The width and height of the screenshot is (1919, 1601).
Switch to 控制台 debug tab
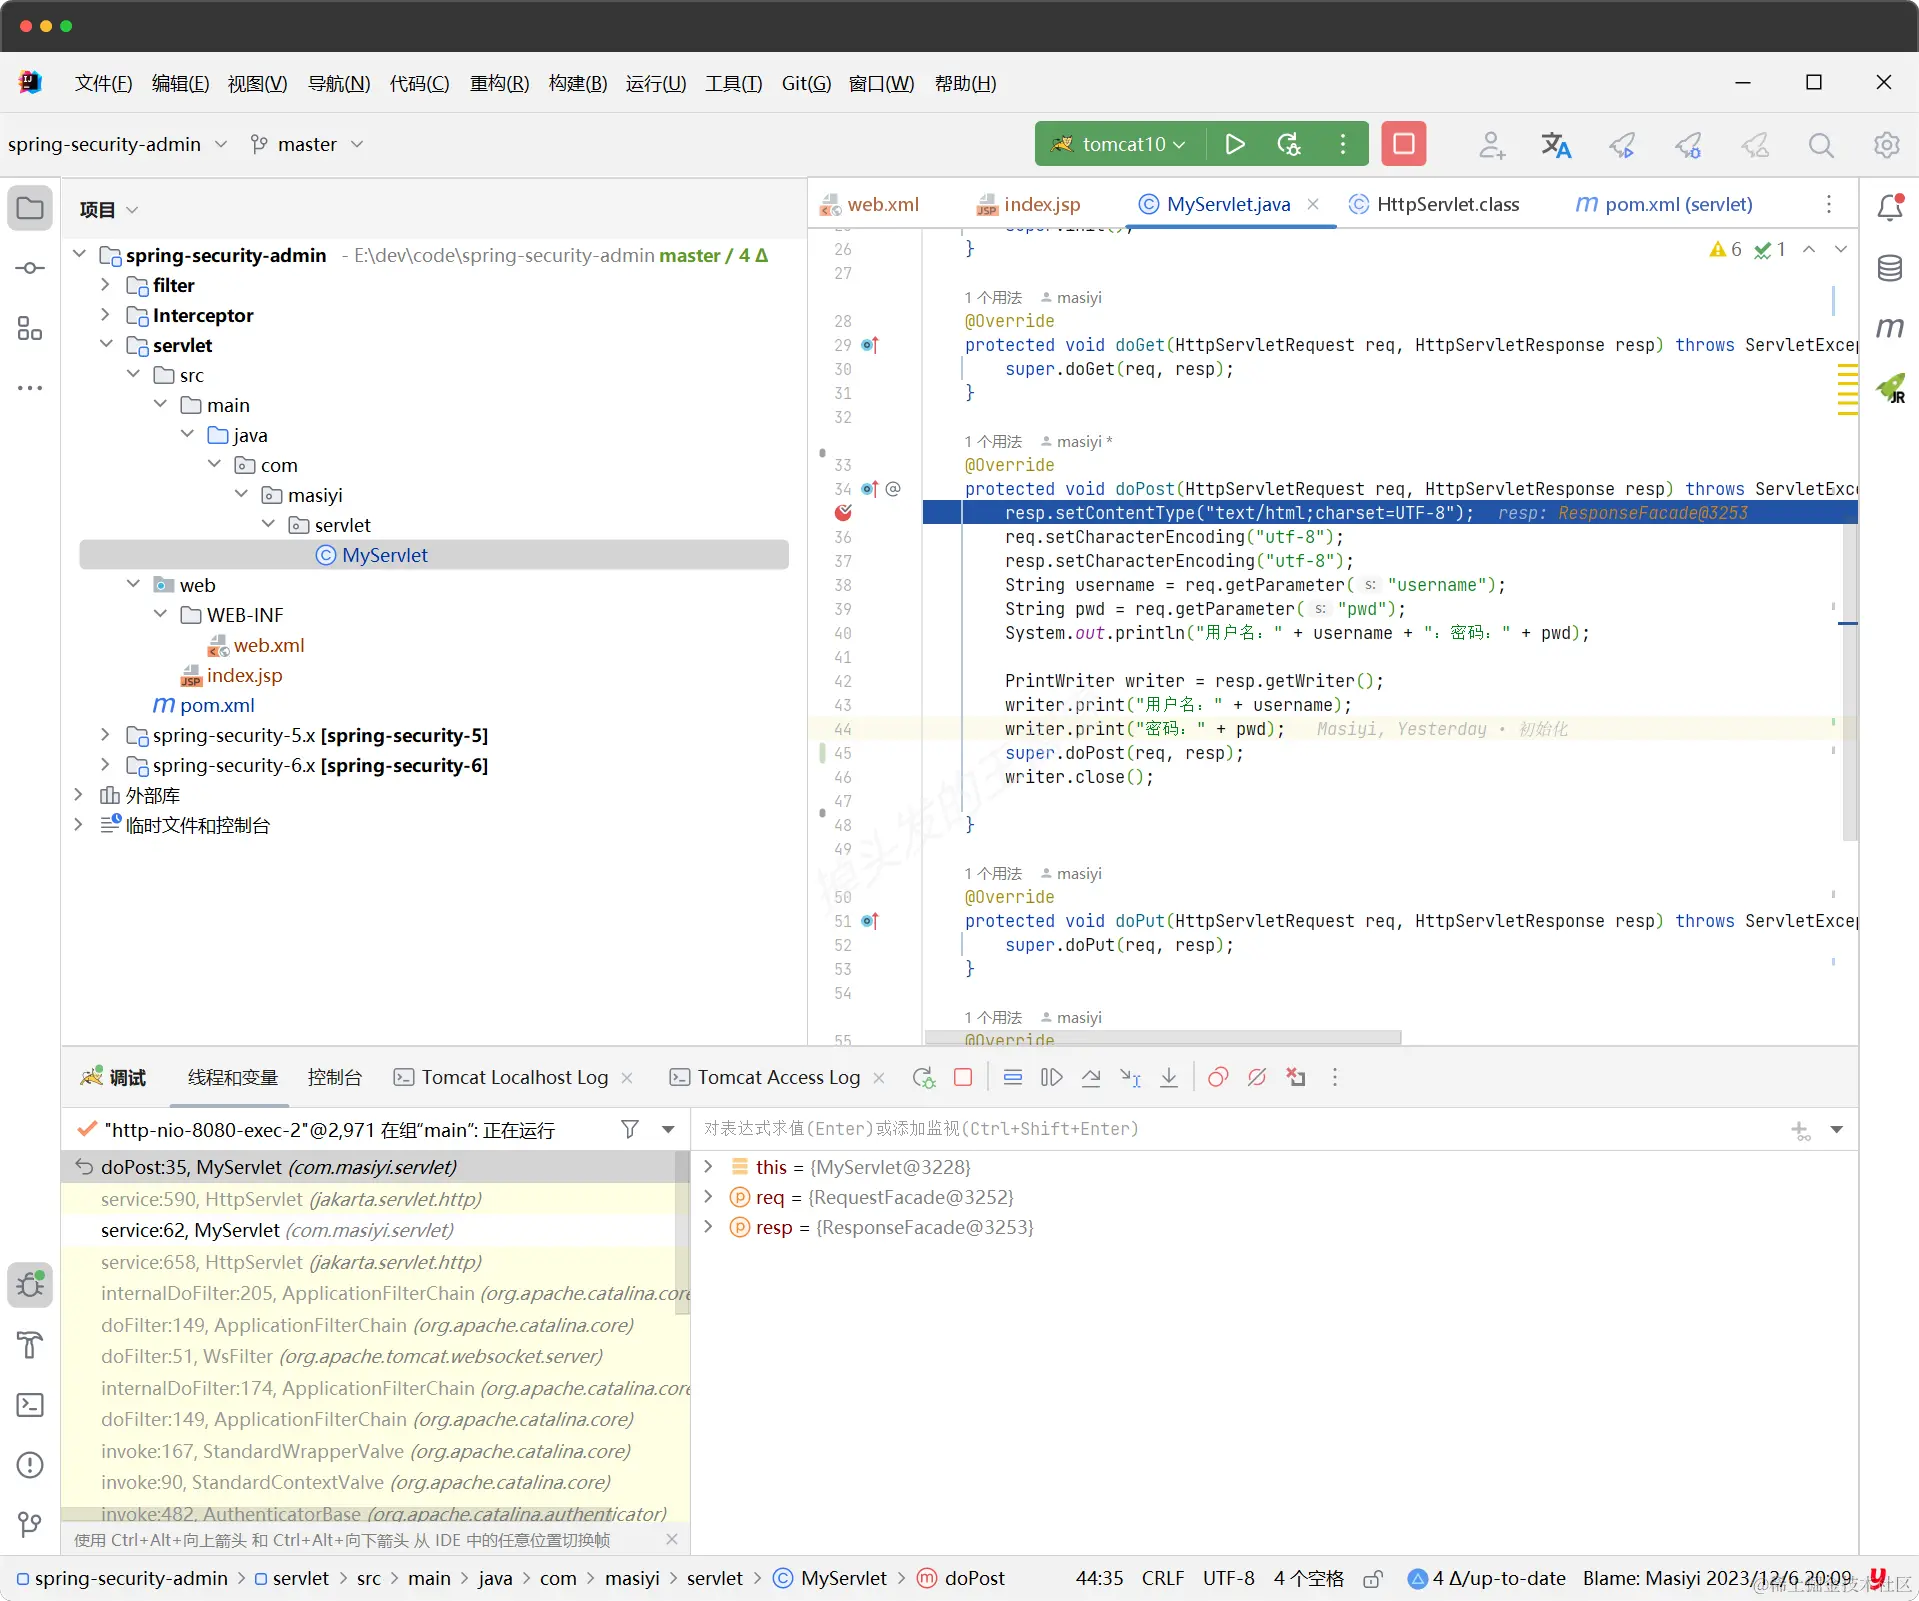(x=335, y=1077)
